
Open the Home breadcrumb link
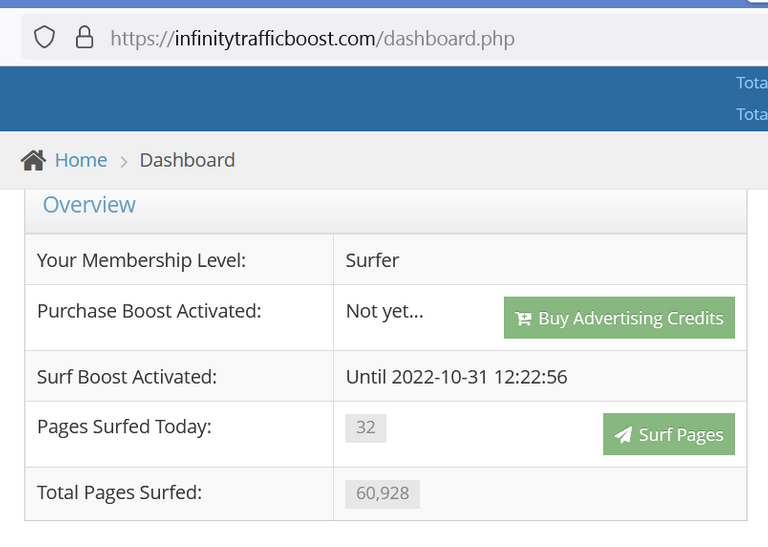point(81,160)
